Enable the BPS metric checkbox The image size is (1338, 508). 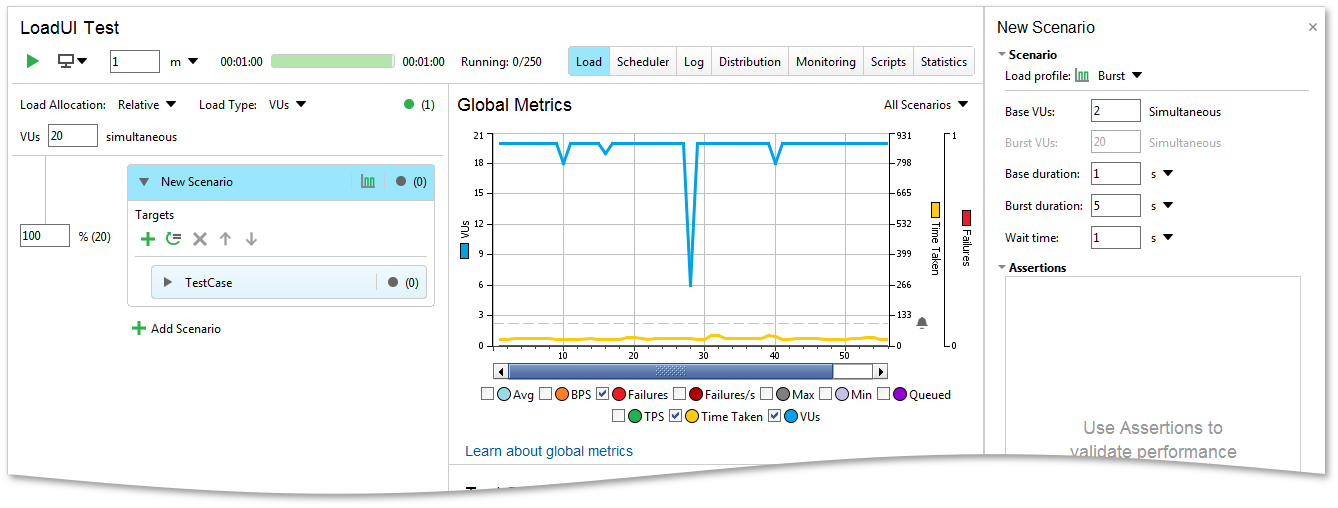point(546,394)
